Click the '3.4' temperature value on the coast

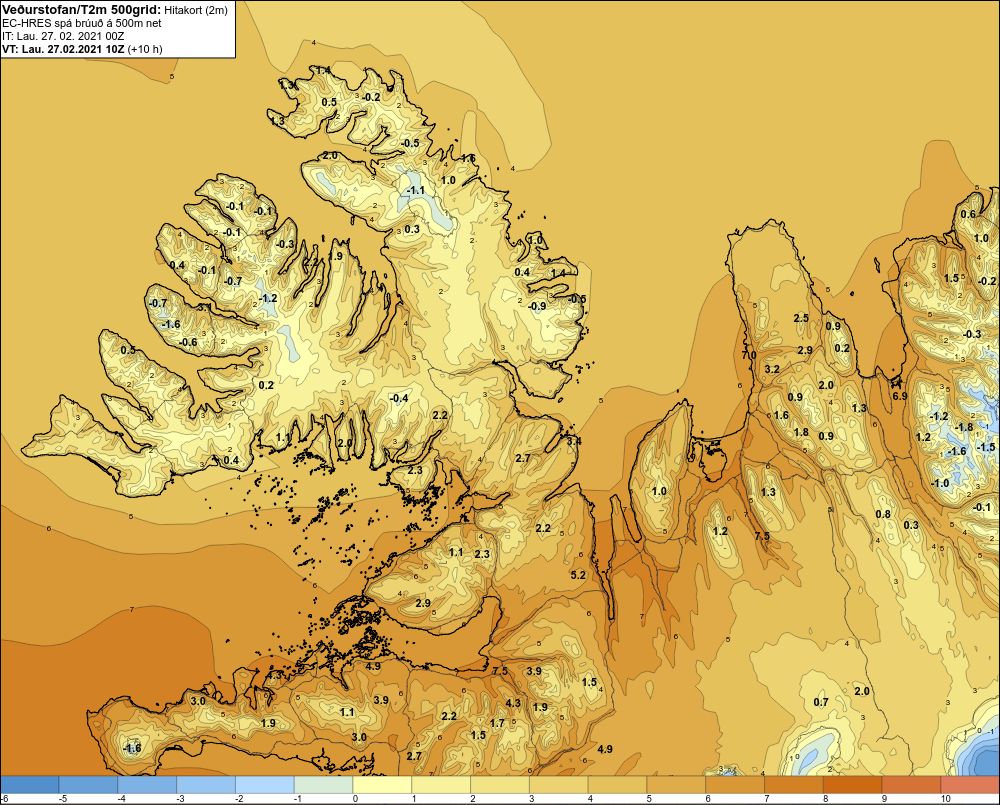pyautogui.click(x=574, y=441)
